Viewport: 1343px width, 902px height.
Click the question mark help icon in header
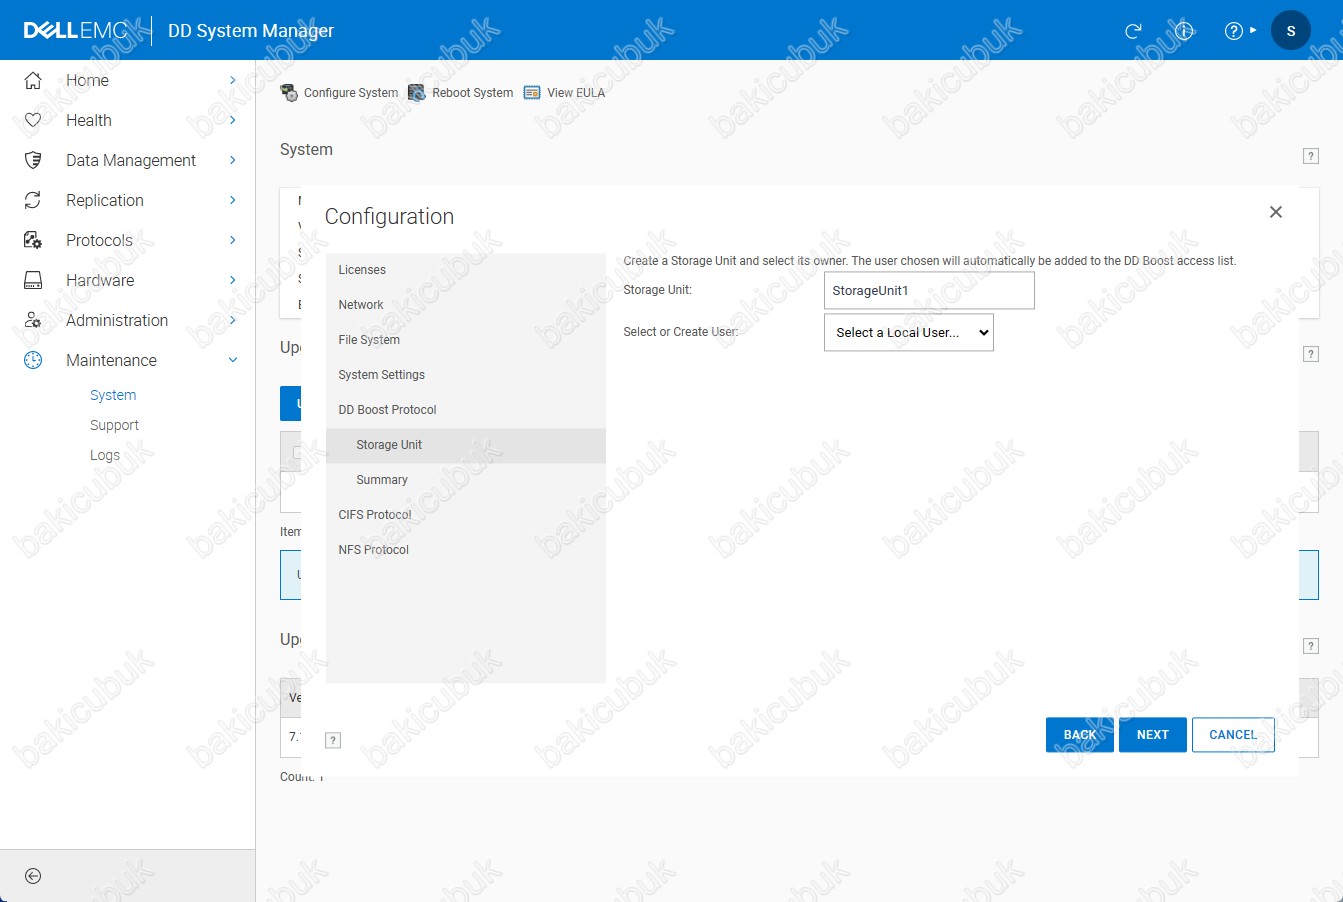pyautogui.click(x=1234, y=31)
